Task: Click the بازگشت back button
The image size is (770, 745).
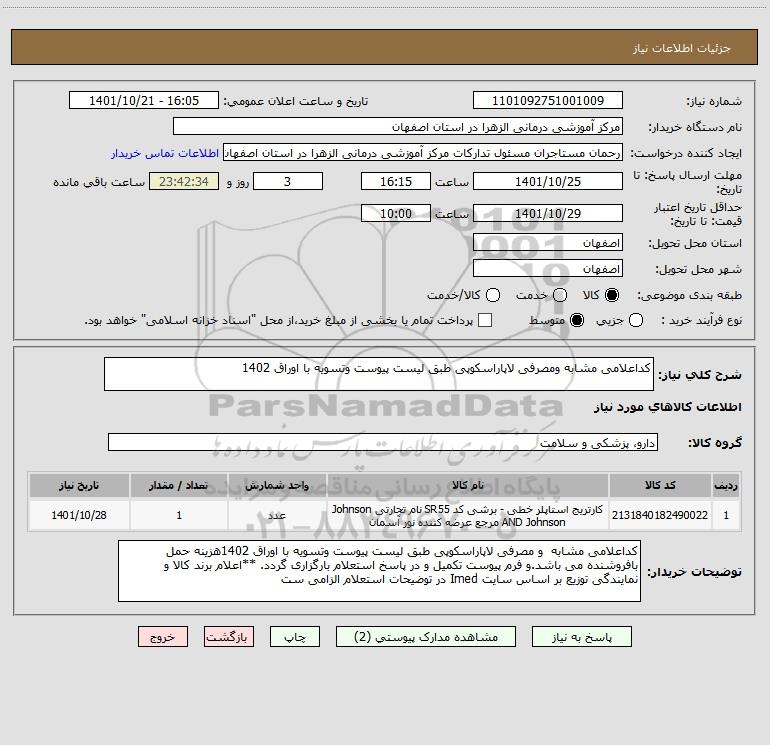Action: tap(229, 637)
